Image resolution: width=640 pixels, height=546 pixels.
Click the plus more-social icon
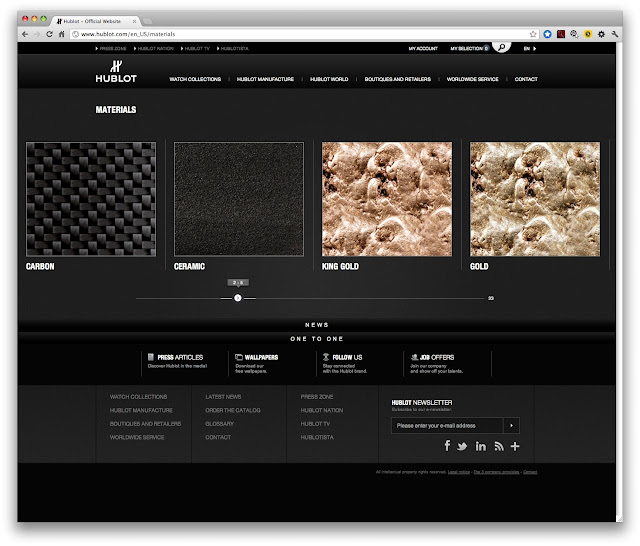(515, 446)
